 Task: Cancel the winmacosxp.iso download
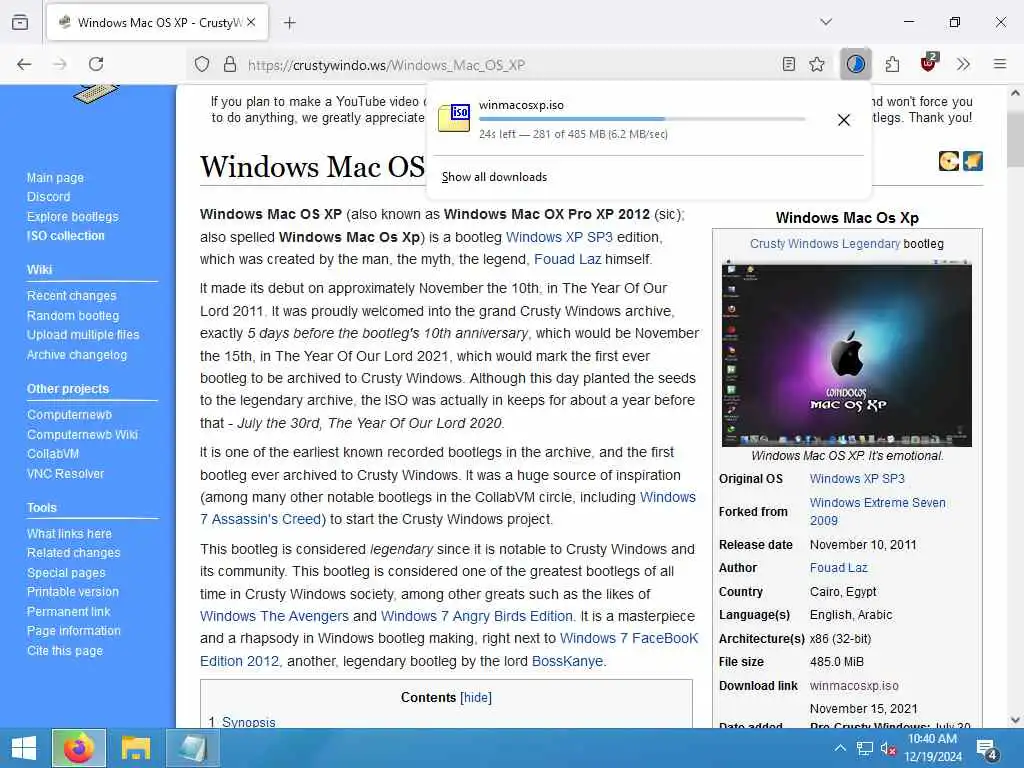pyautogui.click(x=844, y=120)
